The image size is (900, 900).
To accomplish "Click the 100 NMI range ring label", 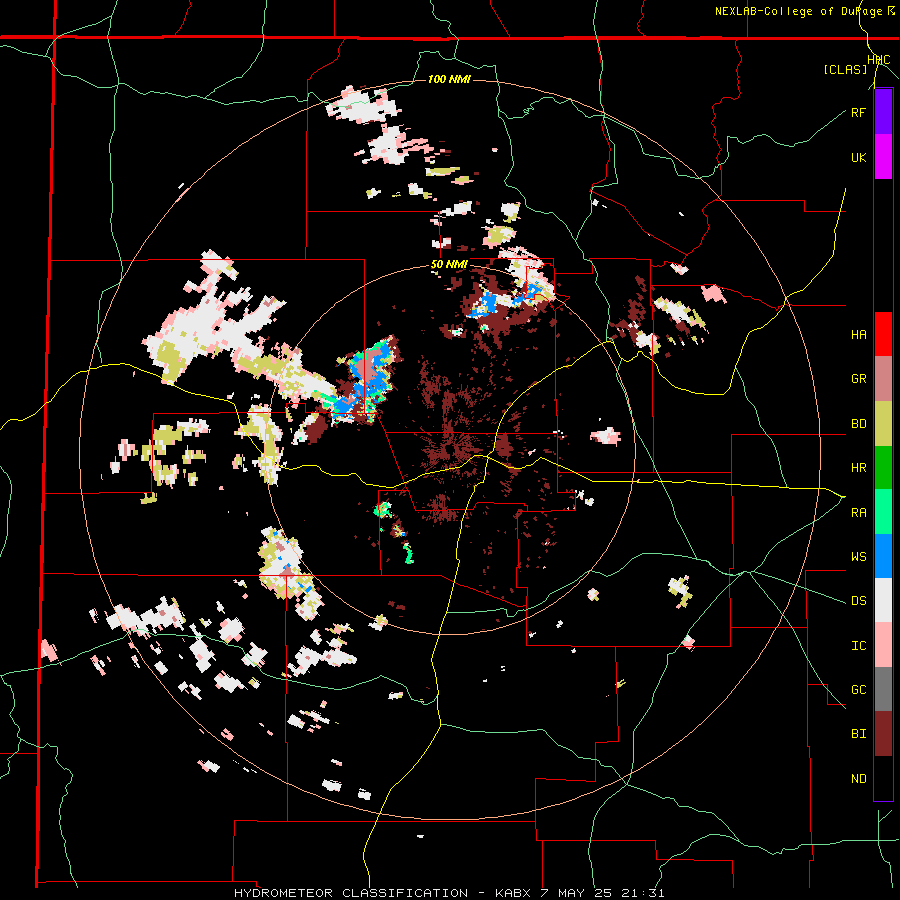I will [x=449, y=79].
